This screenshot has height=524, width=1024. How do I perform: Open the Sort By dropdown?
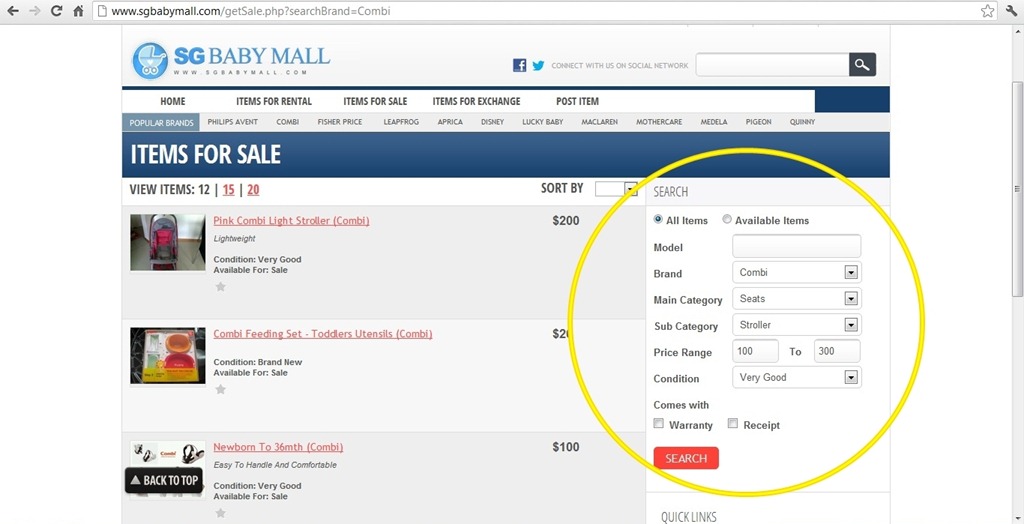[x=616, y=189]
